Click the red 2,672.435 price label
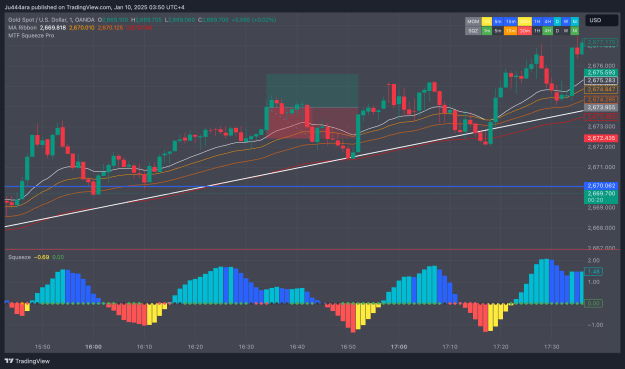This screenshot has height=369, width=625. [x=601, y=138]
